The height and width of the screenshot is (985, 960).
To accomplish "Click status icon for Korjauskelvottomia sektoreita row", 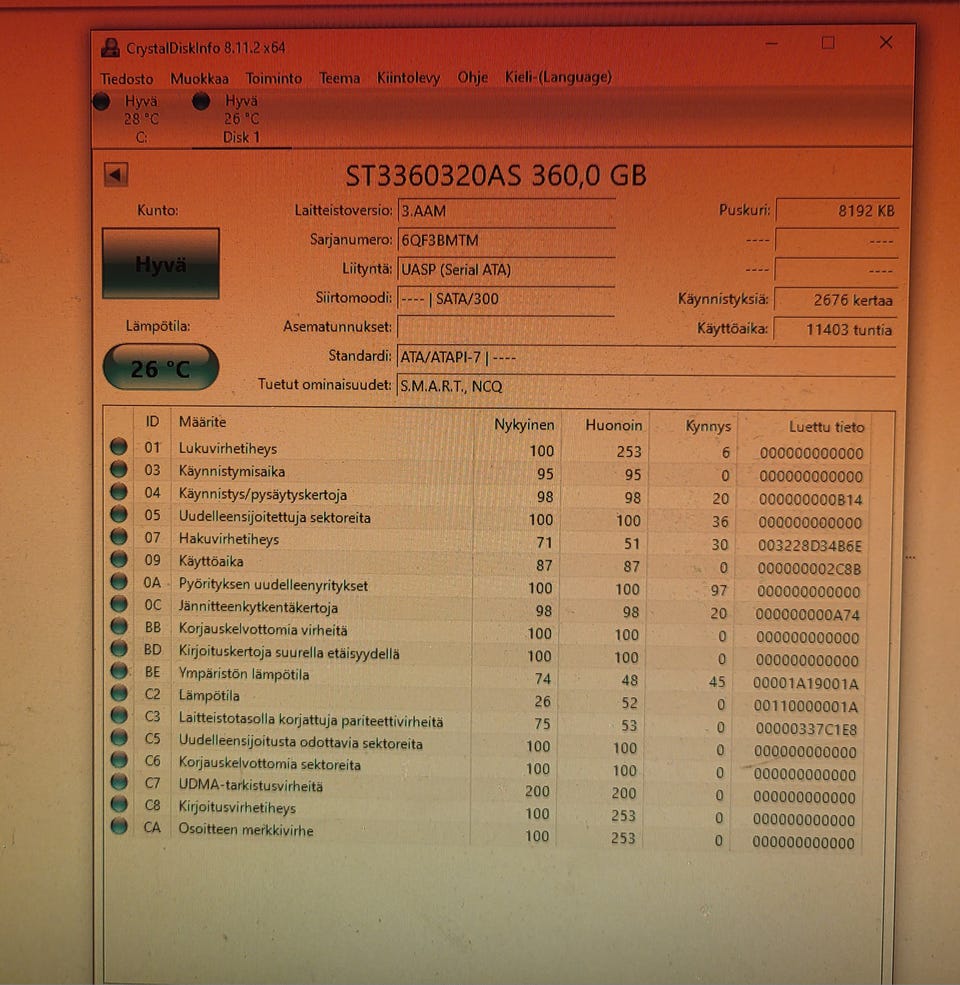I will click(119, 760).
